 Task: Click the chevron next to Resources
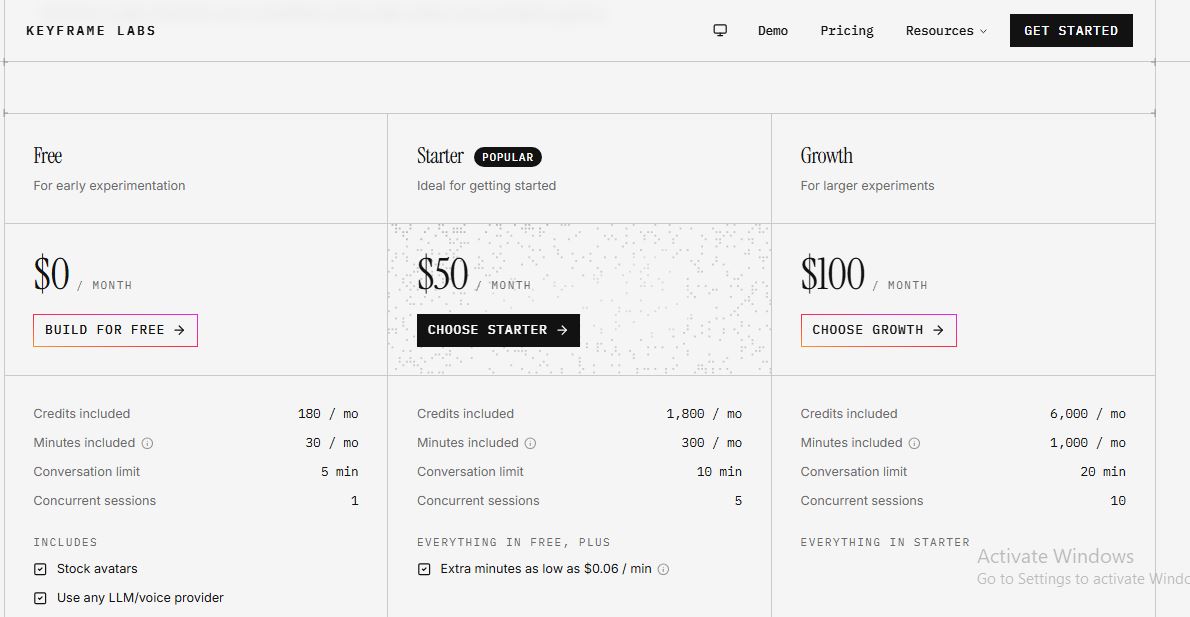984,31
